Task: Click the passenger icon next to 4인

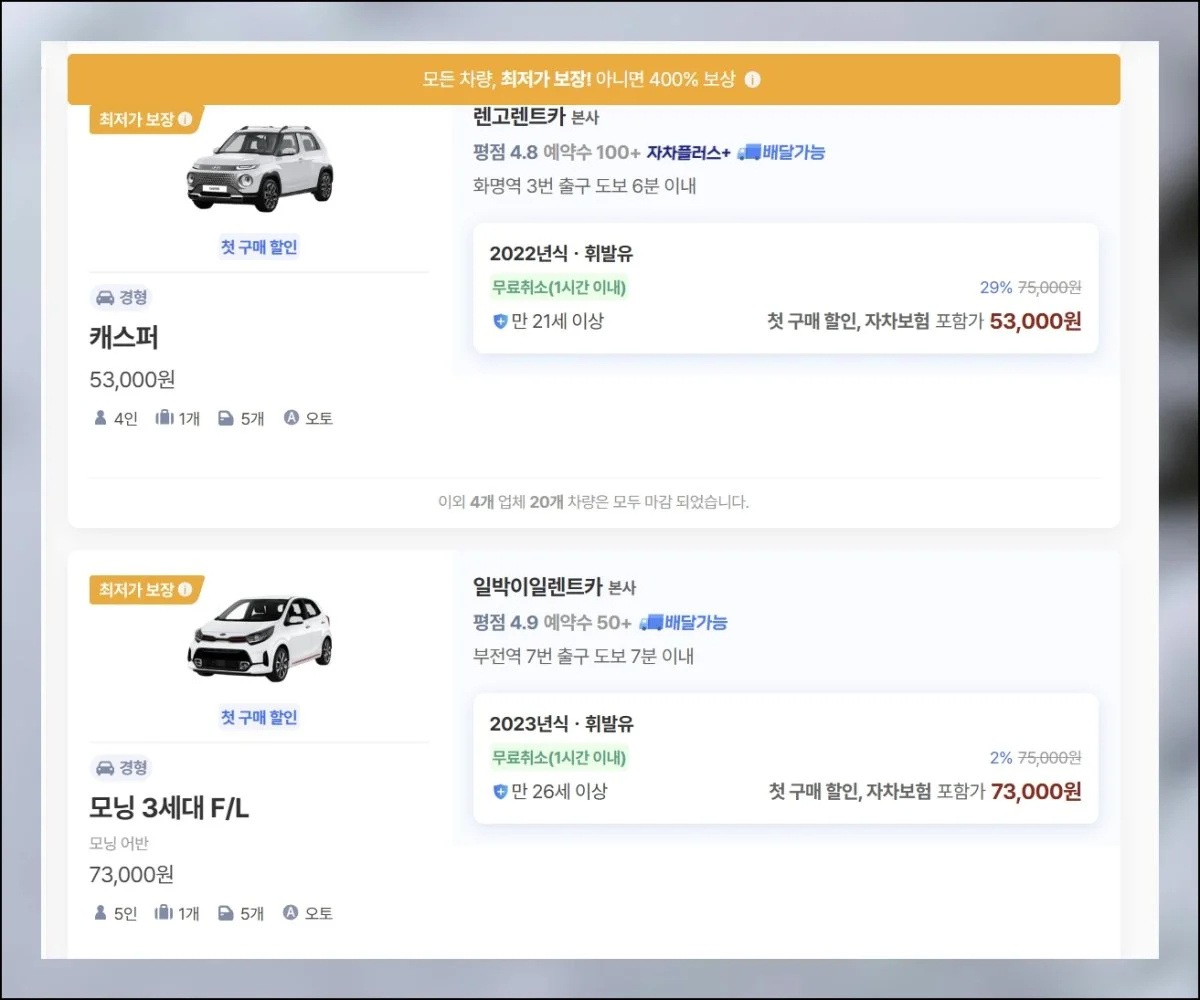Action: [100, 418]
